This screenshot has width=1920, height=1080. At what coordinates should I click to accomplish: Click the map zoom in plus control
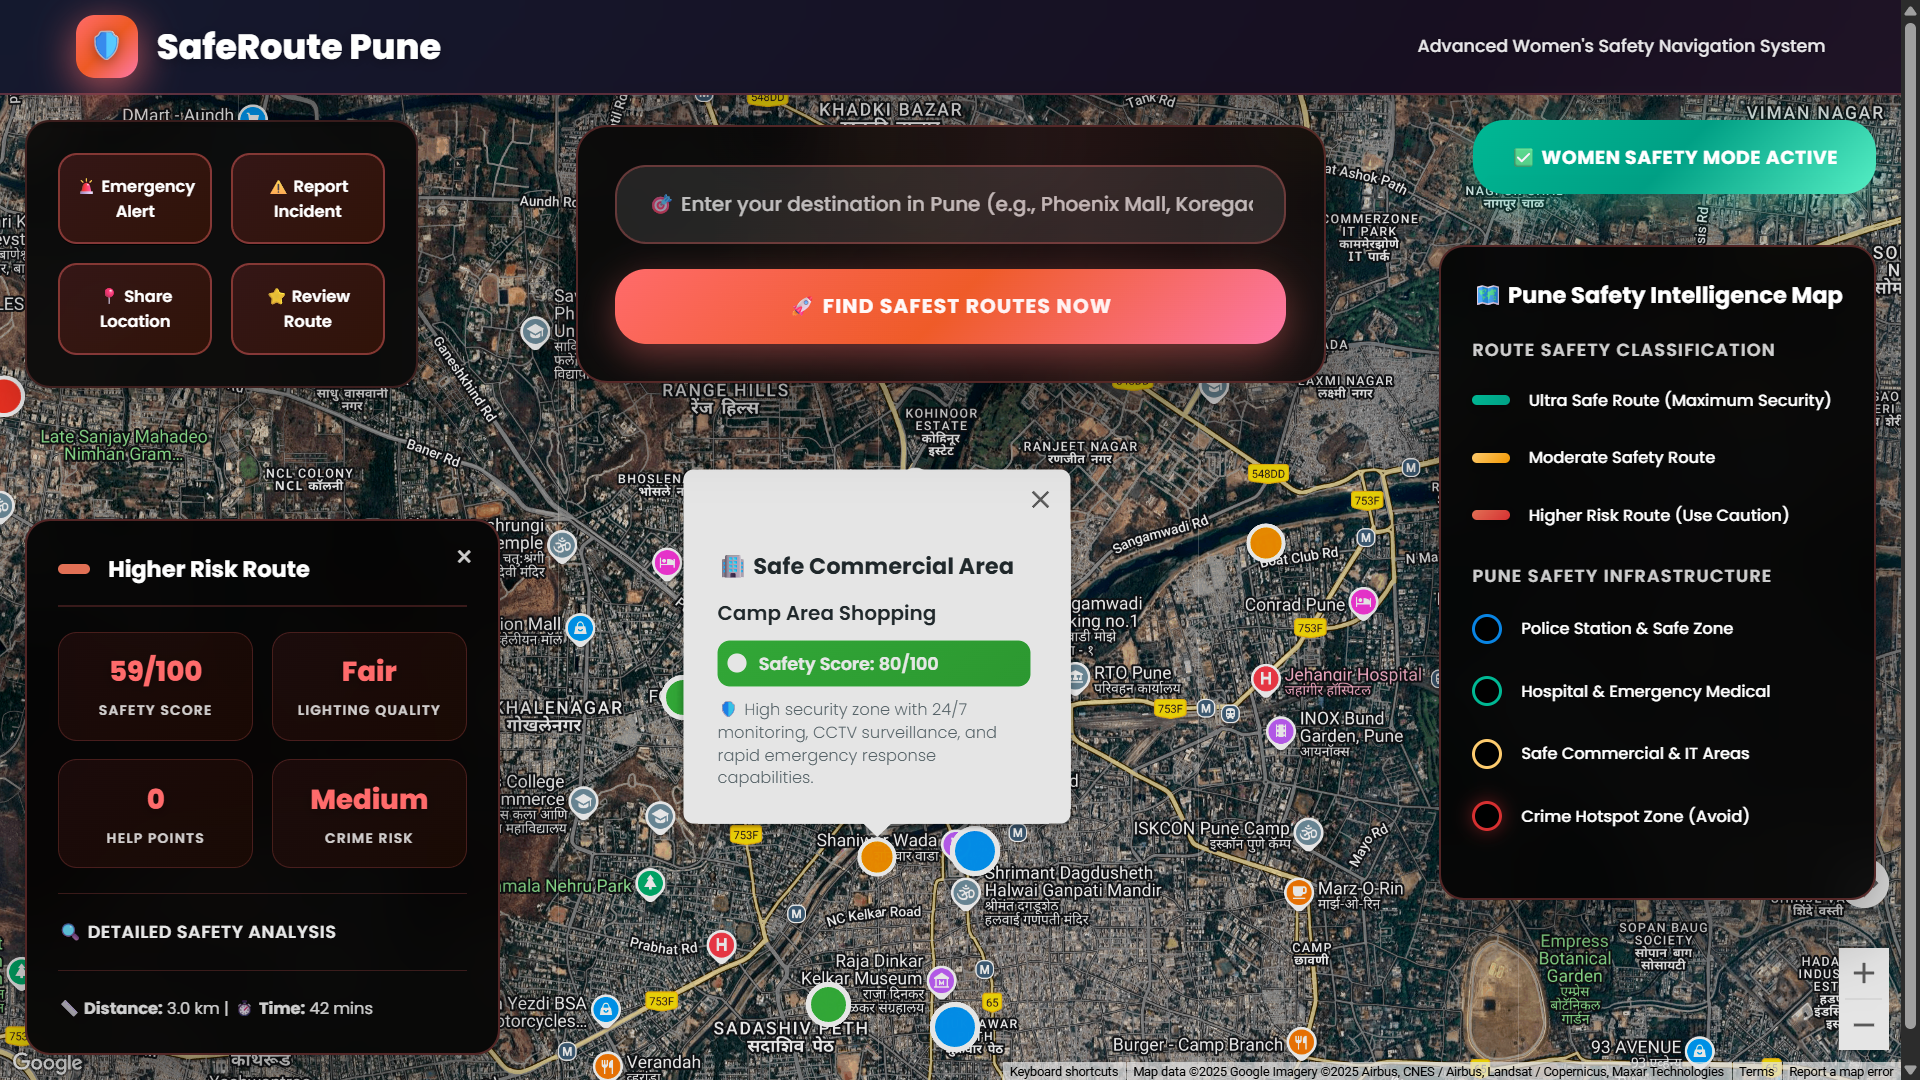(1863, 973)
